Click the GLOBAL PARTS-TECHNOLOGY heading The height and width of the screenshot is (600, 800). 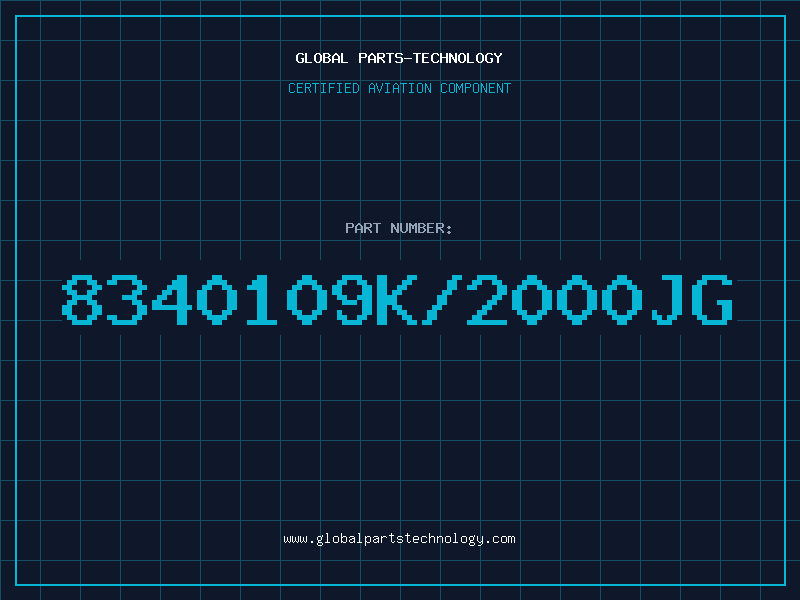click(399, 58)
